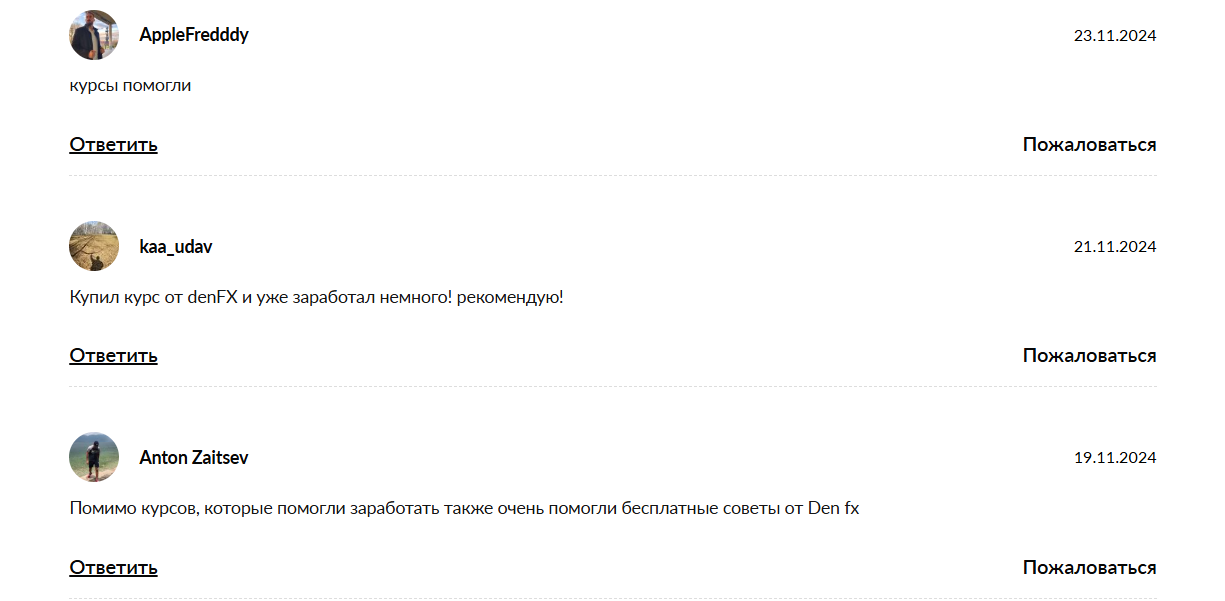
Task: Click AppleFredddy's profile avatar
Action: (x=94, y=35)
